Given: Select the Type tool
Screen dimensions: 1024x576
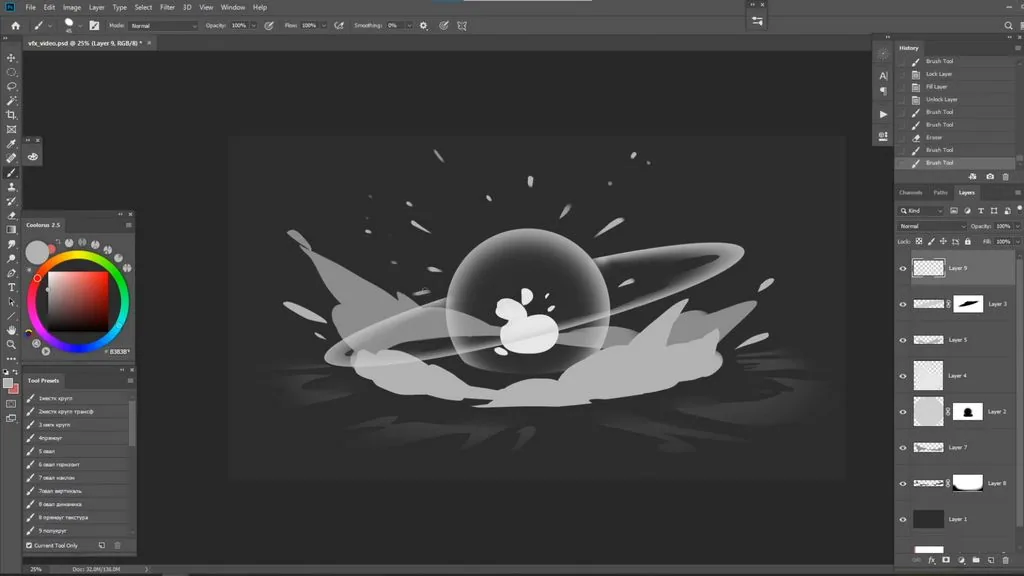Looking at the screenshot, I should click(x=11, y=287).
